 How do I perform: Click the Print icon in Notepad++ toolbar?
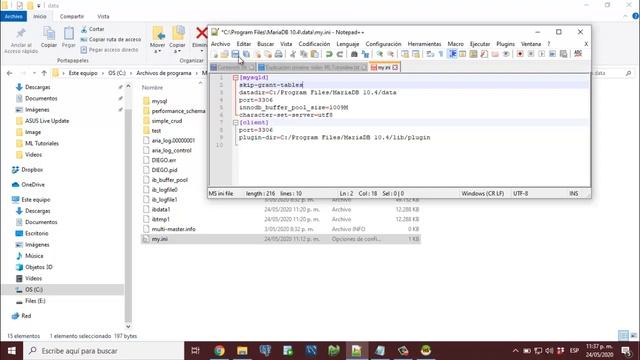pos(279,54)
